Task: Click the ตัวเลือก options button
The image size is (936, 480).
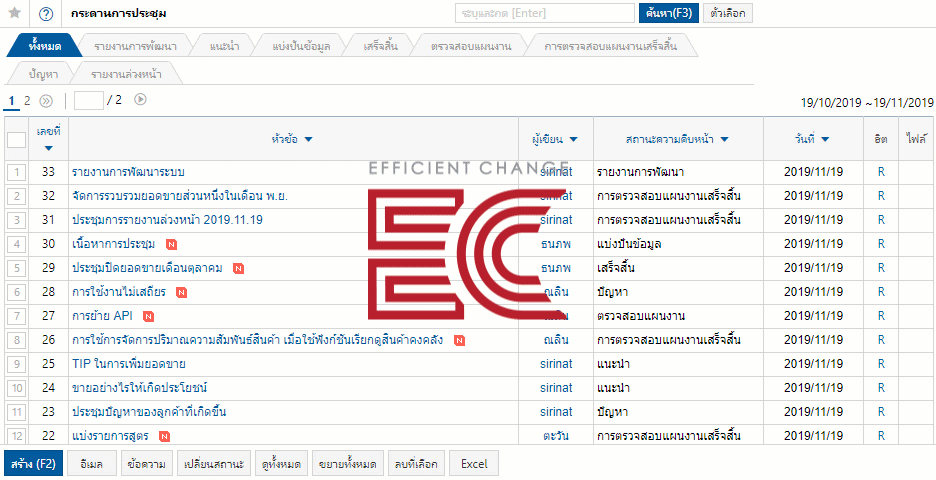Action: [x=728, y=13]
